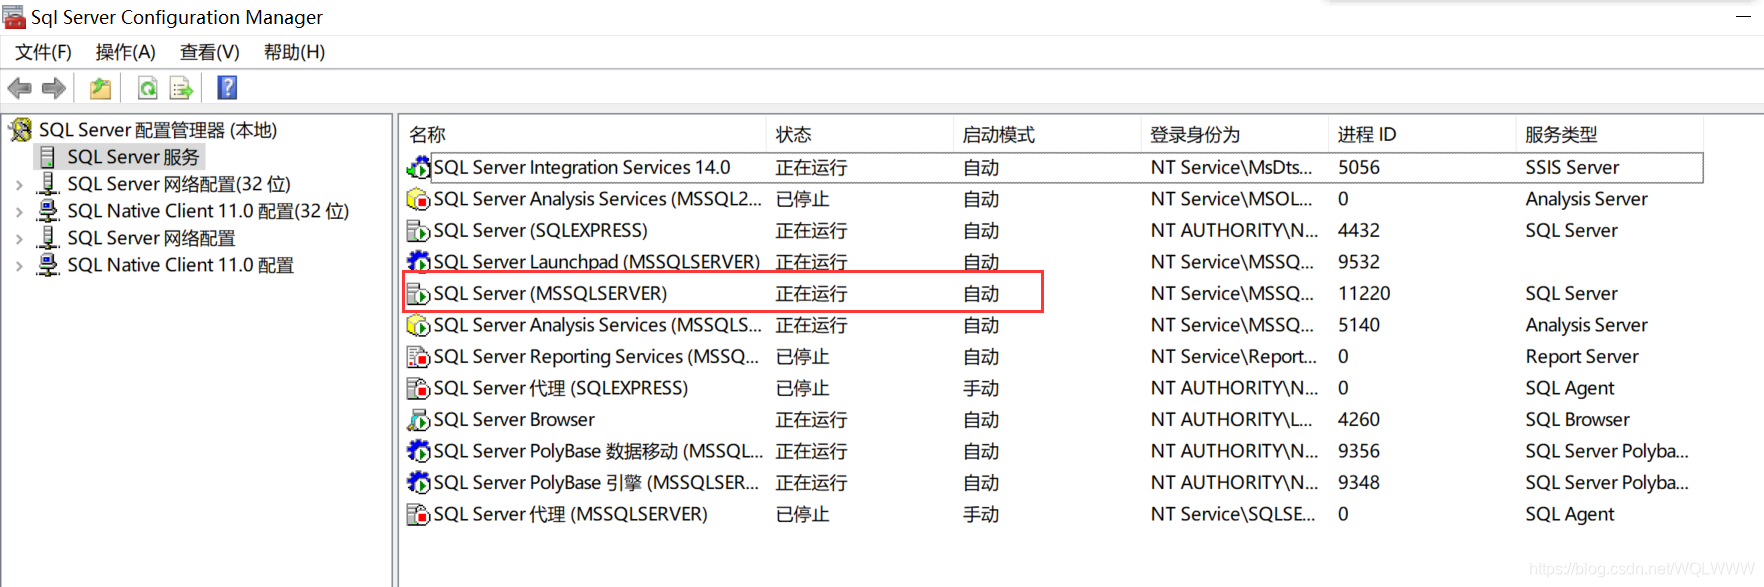The height and width of the screenshot is (587, 1764).
Task: Sort by the 名称 column header
Action: (x=583, y=134)
